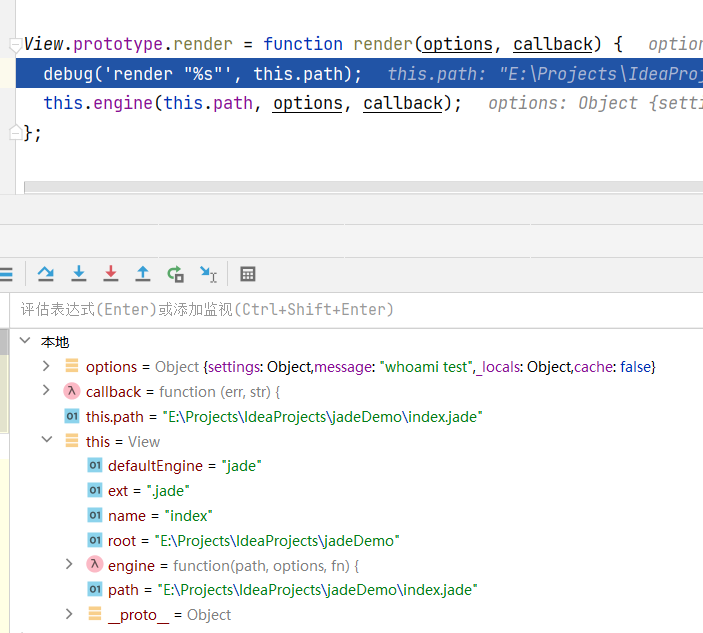Select the ext = ".jade" row

(356, 490)
